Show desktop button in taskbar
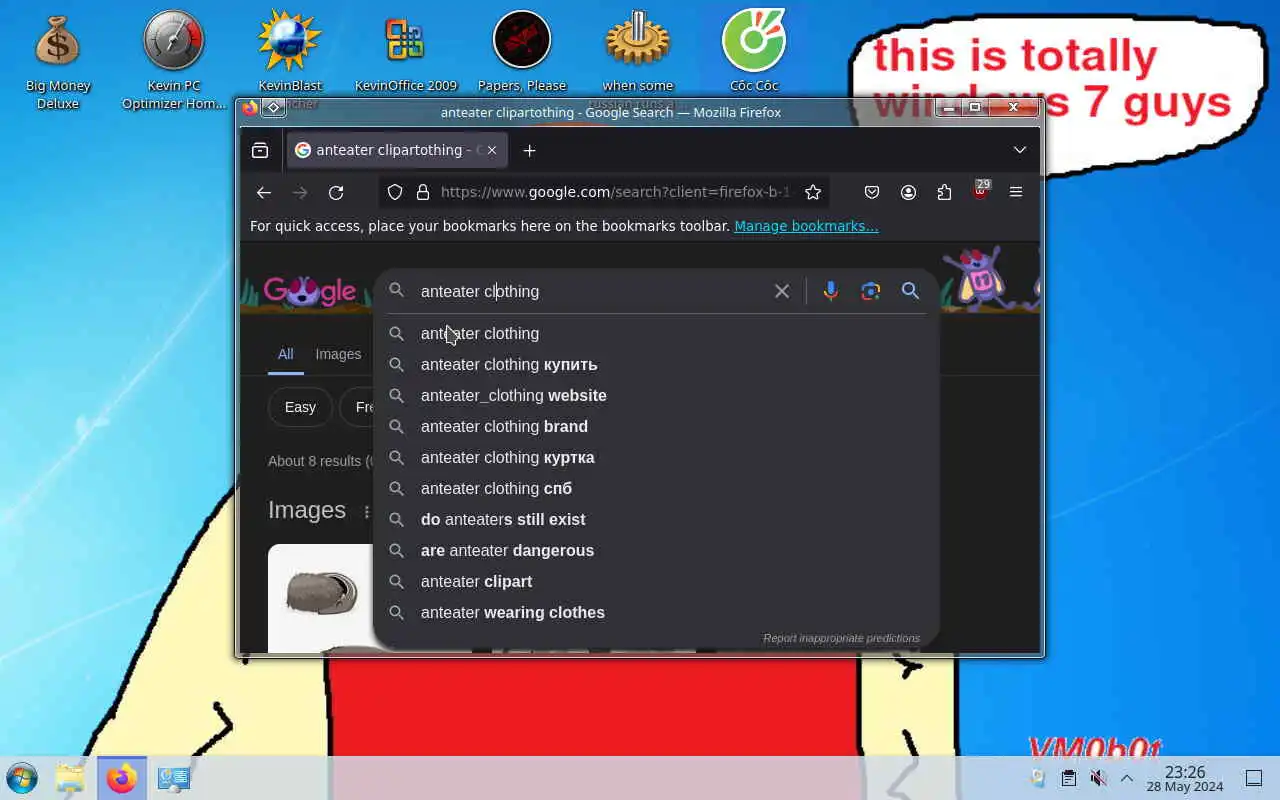The width and height of the screenshot is (1280, 800). 1254,778
